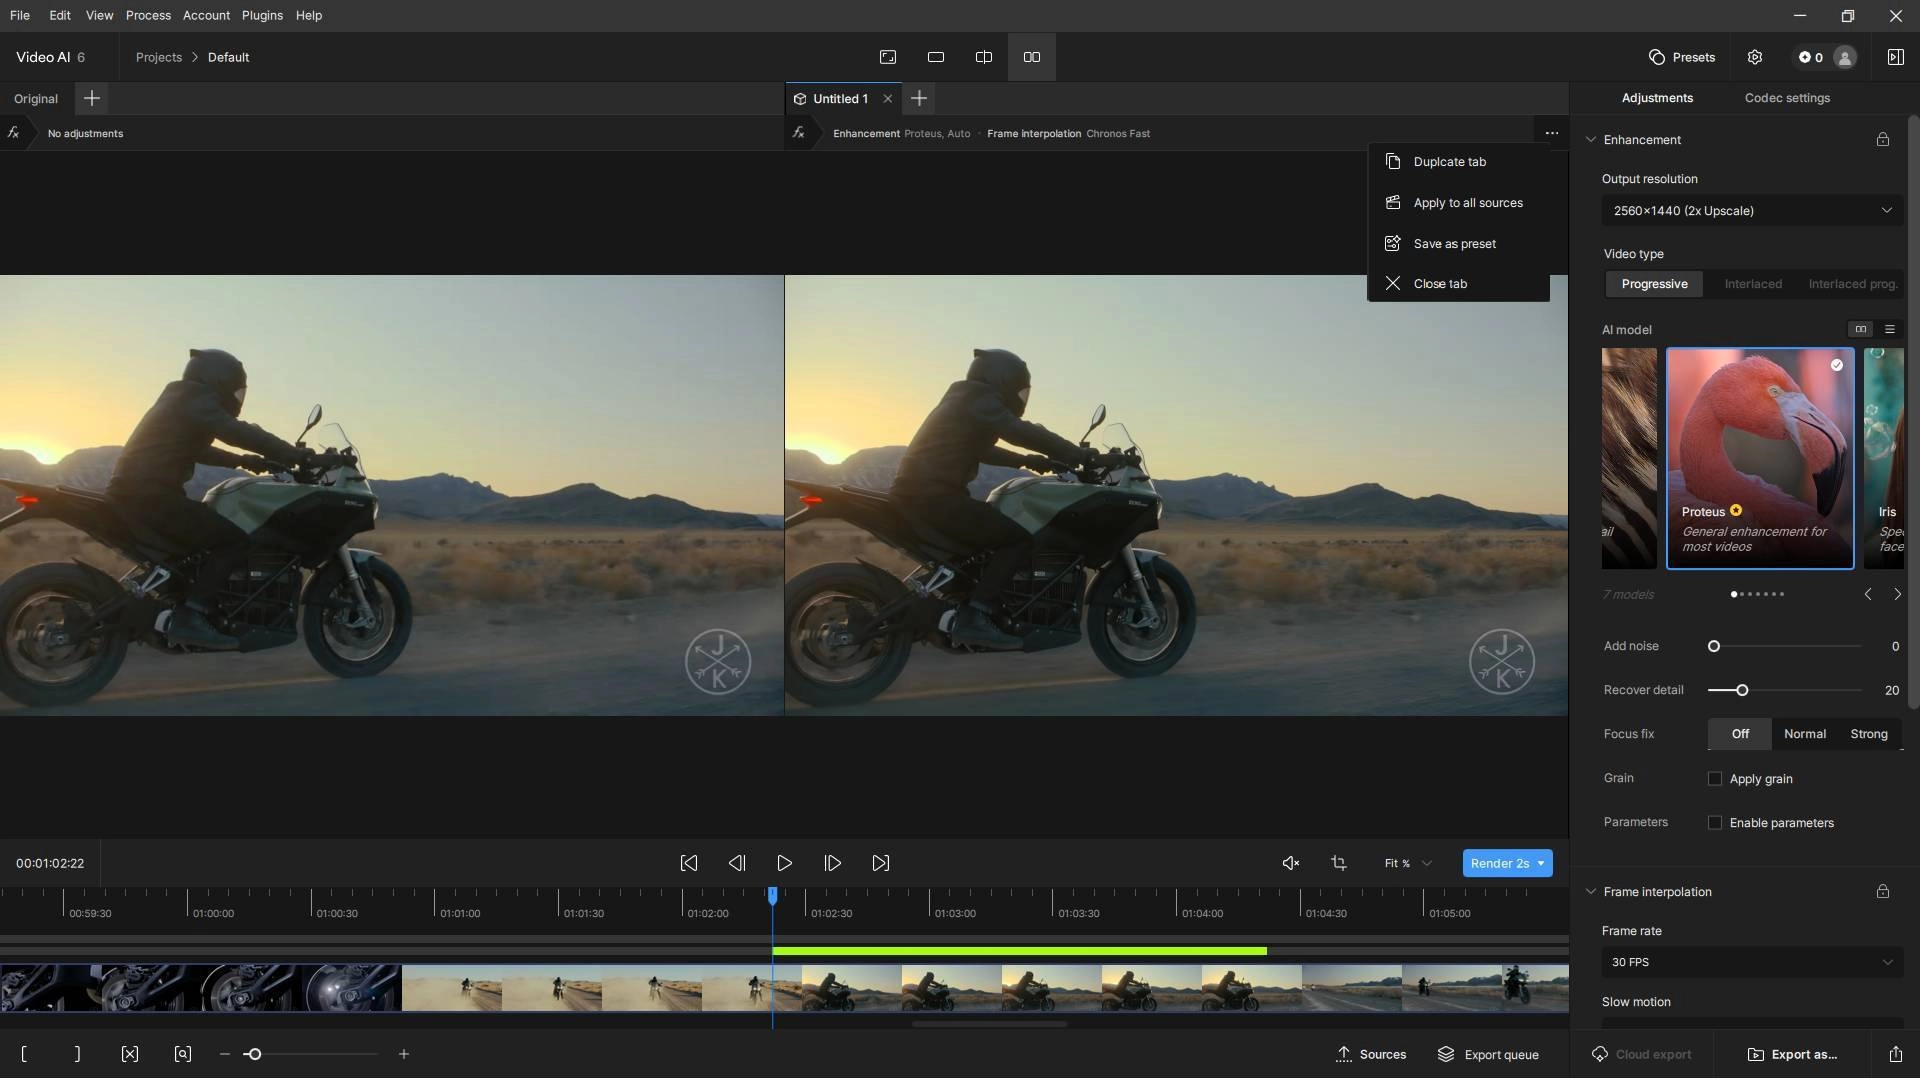Add a tab beside Original

tap(91, 98)
